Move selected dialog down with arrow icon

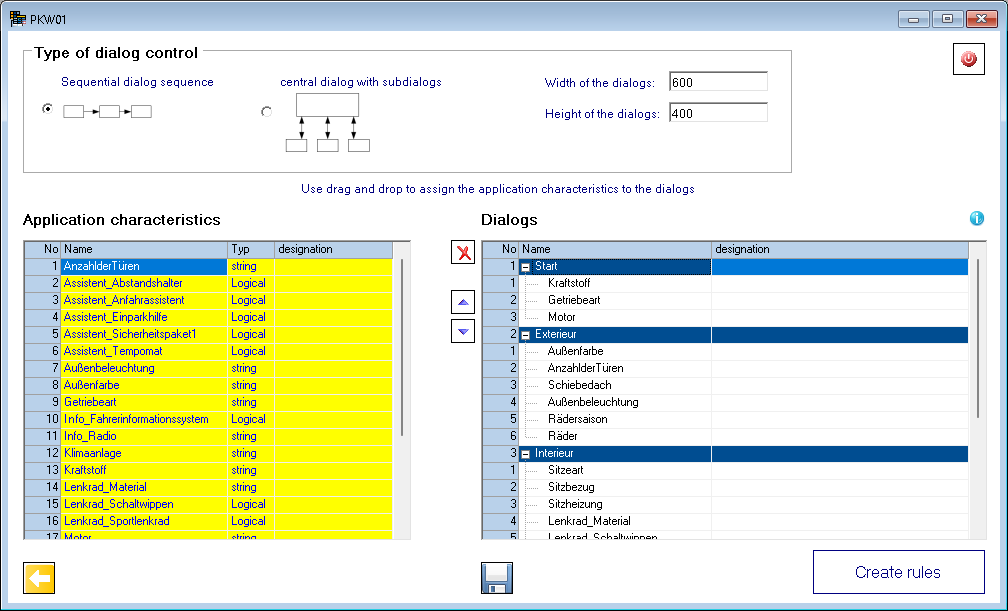pyautogui.click(x=463, y=331)
